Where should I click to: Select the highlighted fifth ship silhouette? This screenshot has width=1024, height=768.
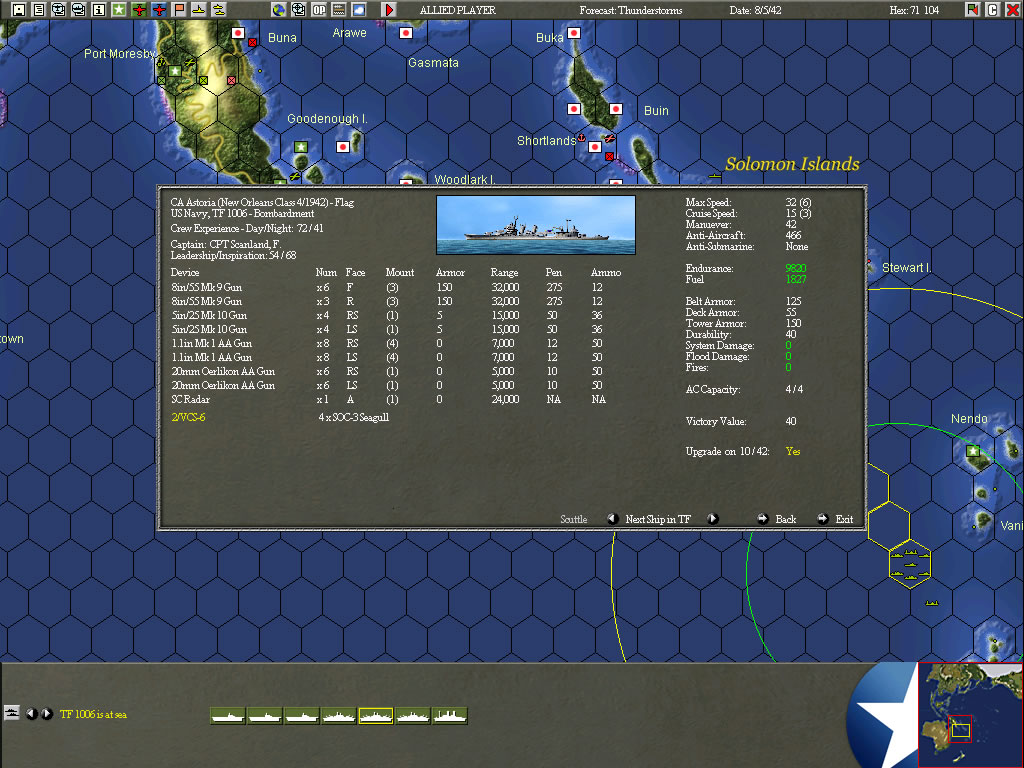coord(376,716)
